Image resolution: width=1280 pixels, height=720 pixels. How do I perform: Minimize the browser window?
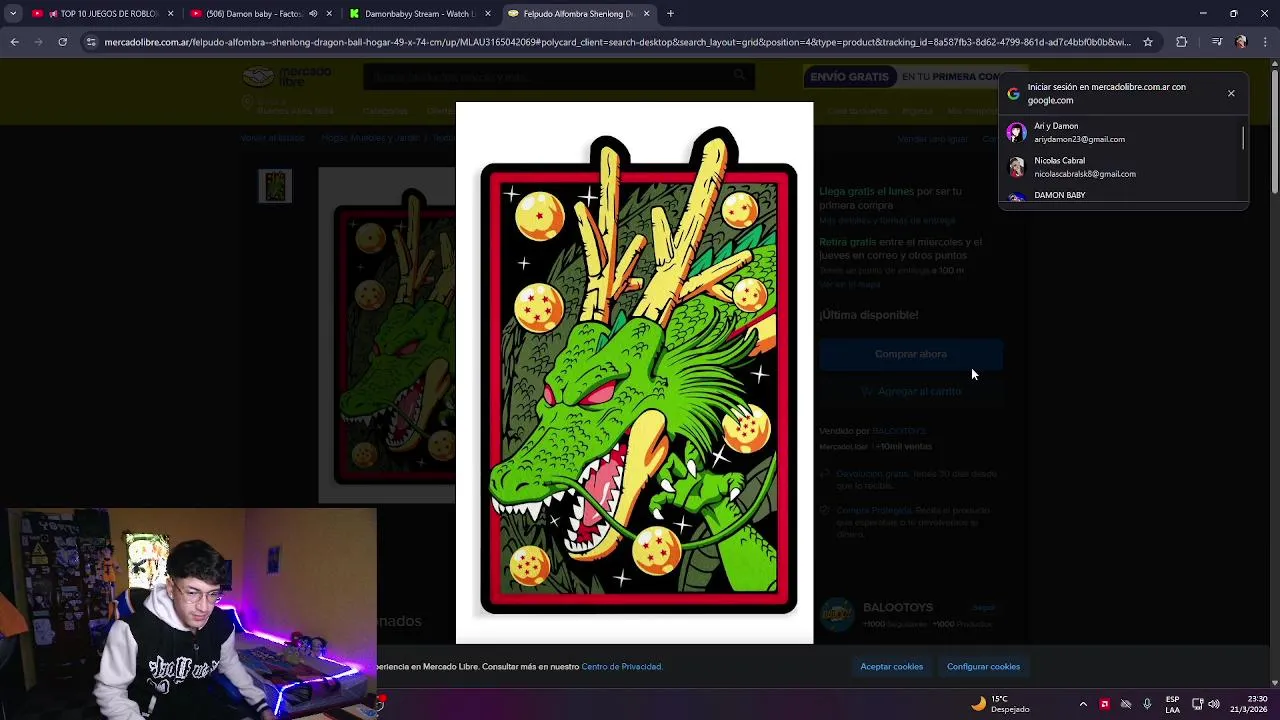1203,14
